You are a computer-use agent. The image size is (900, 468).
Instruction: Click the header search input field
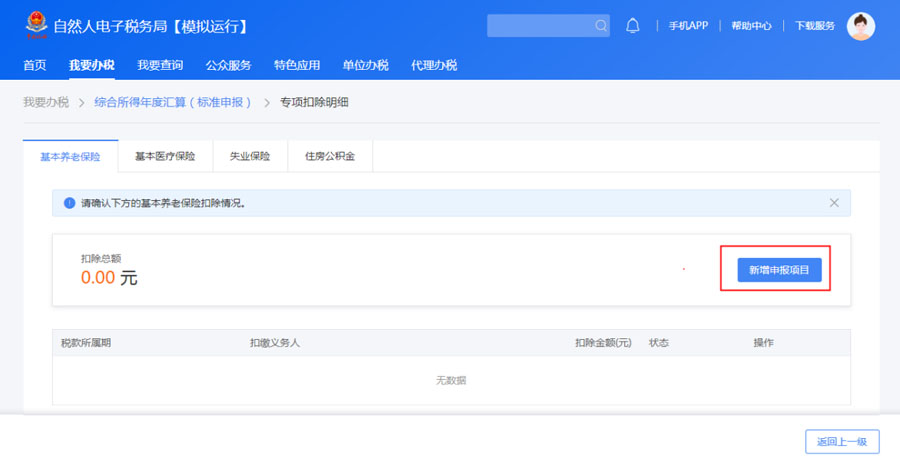(540, 26)
